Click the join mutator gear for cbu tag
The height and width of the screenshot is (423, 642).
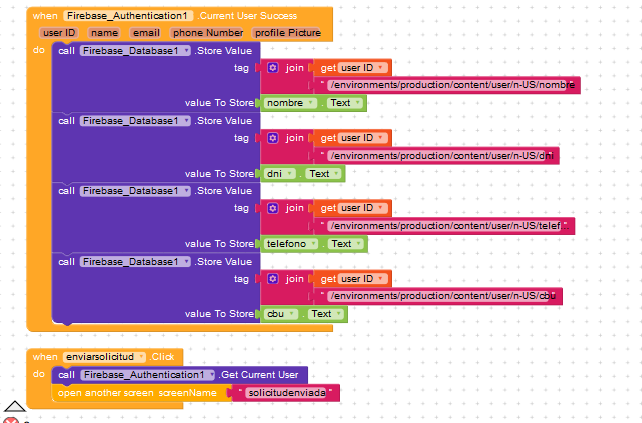(273, 279)
